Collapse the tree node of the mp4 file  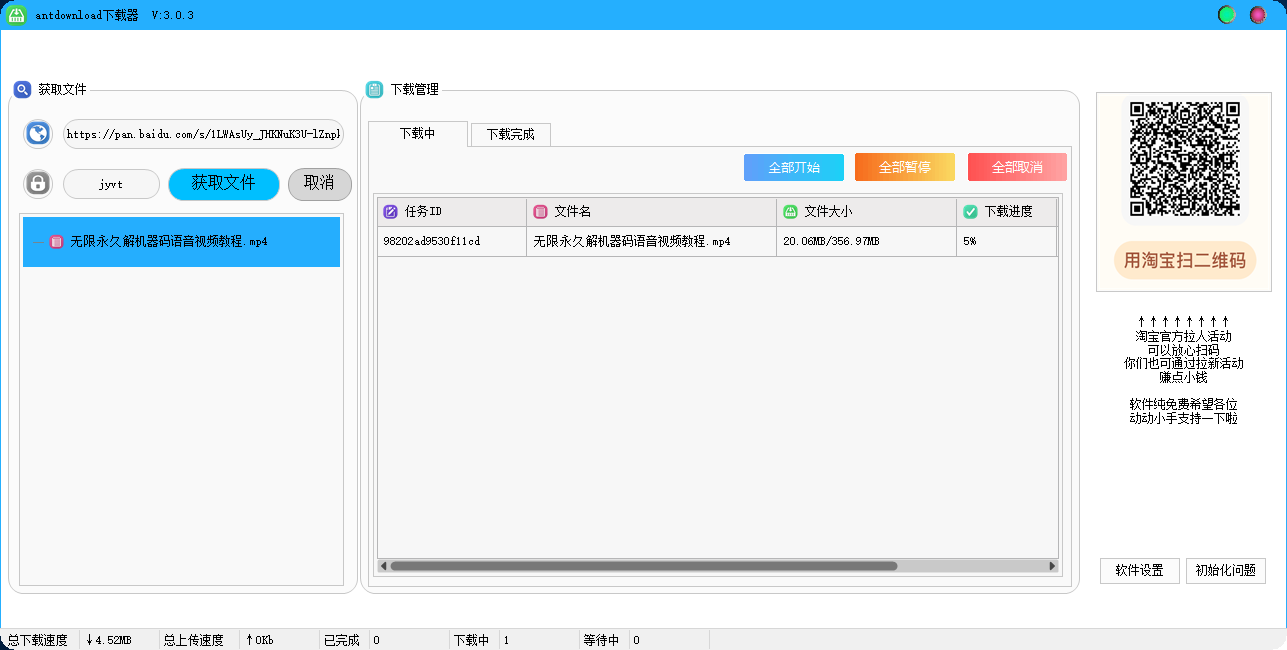coord(37,242)
